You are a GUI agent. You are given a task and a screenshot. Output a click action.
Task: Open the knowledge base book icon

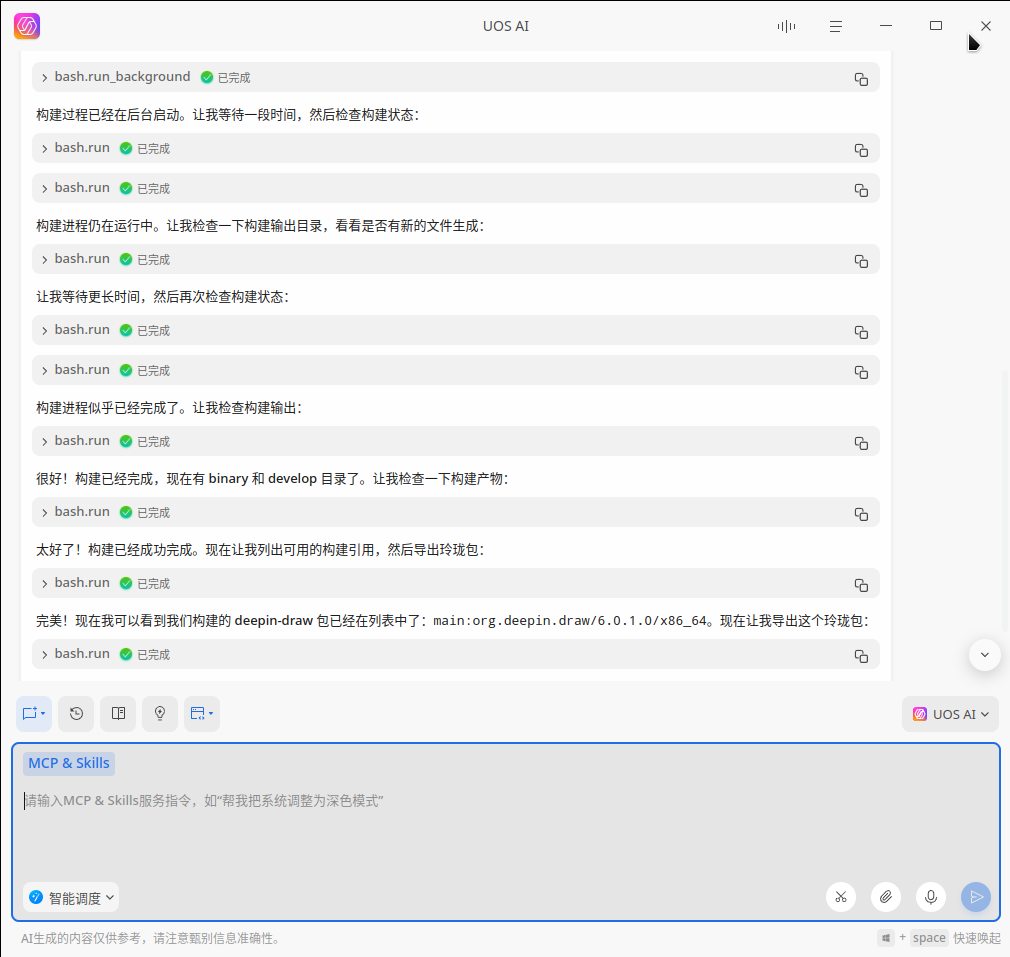coord(118,714)
